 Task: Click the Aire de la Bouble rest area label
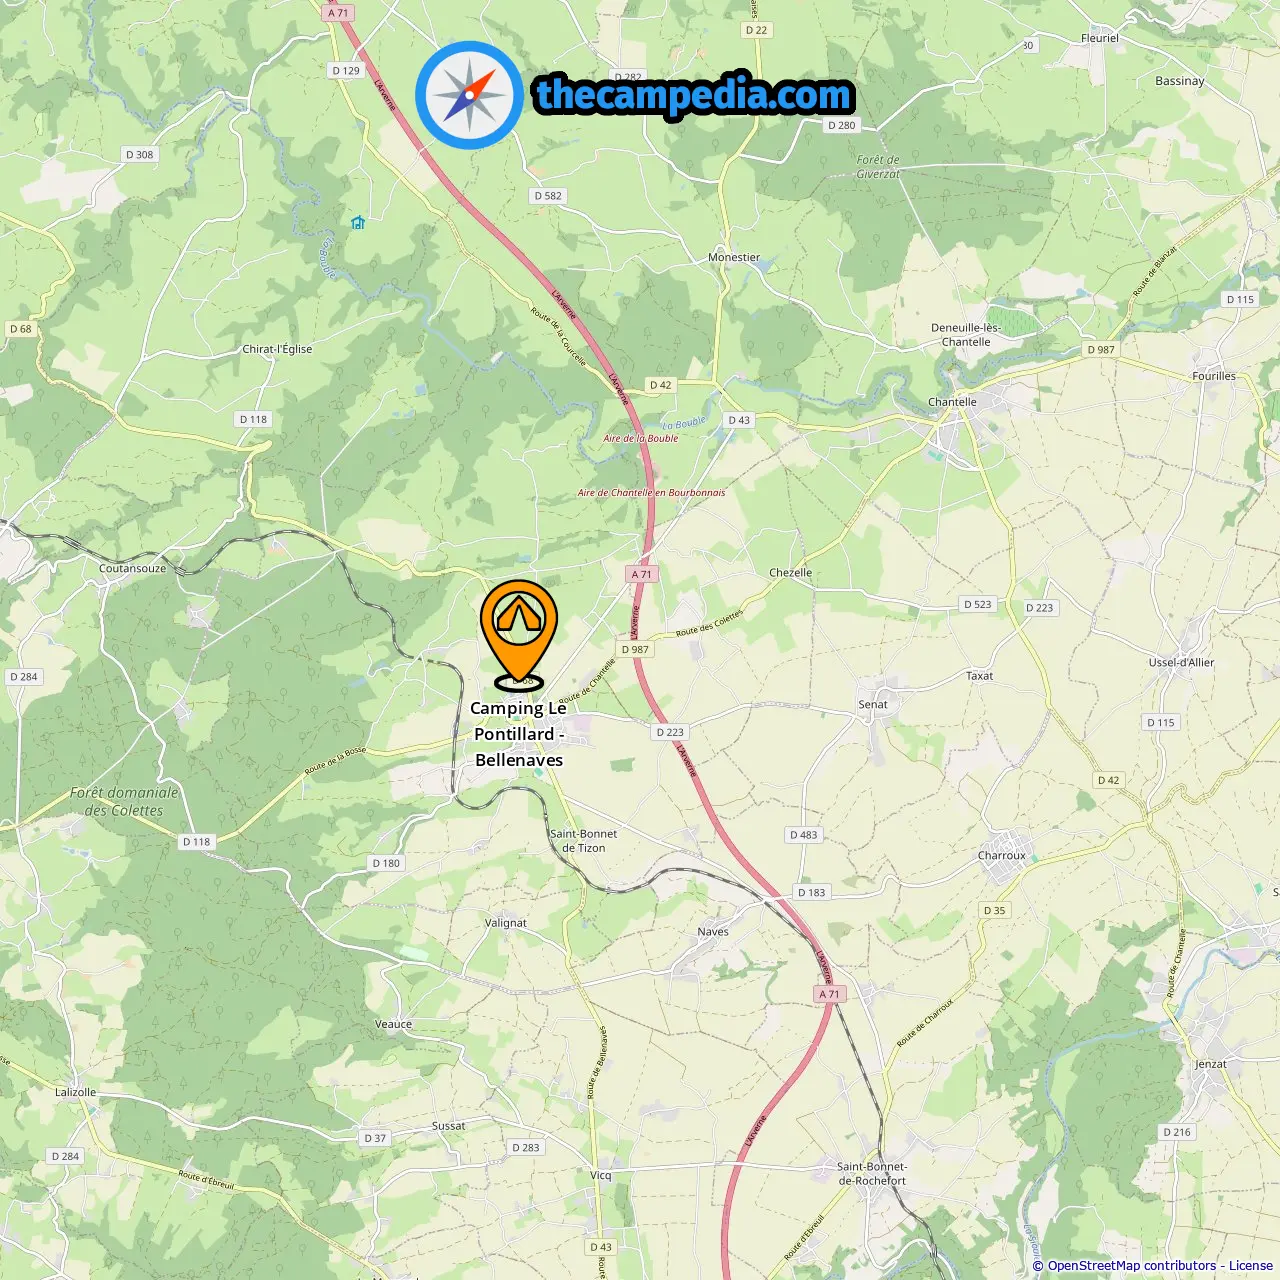[641, 439]
